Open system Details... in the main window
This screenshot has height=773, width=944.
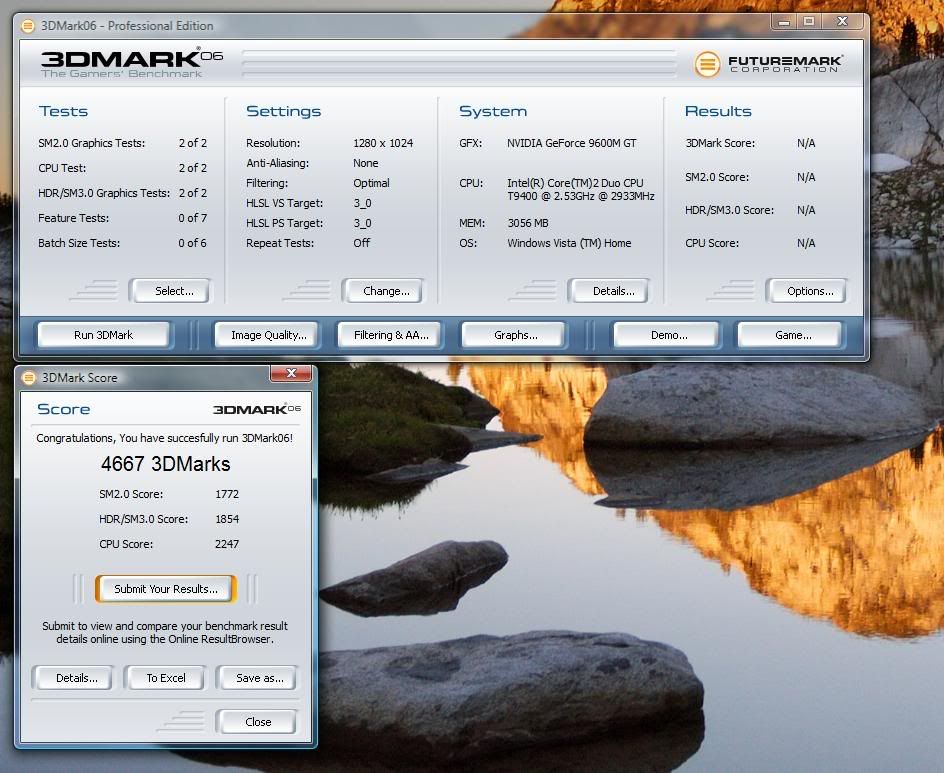coord(609,291)
